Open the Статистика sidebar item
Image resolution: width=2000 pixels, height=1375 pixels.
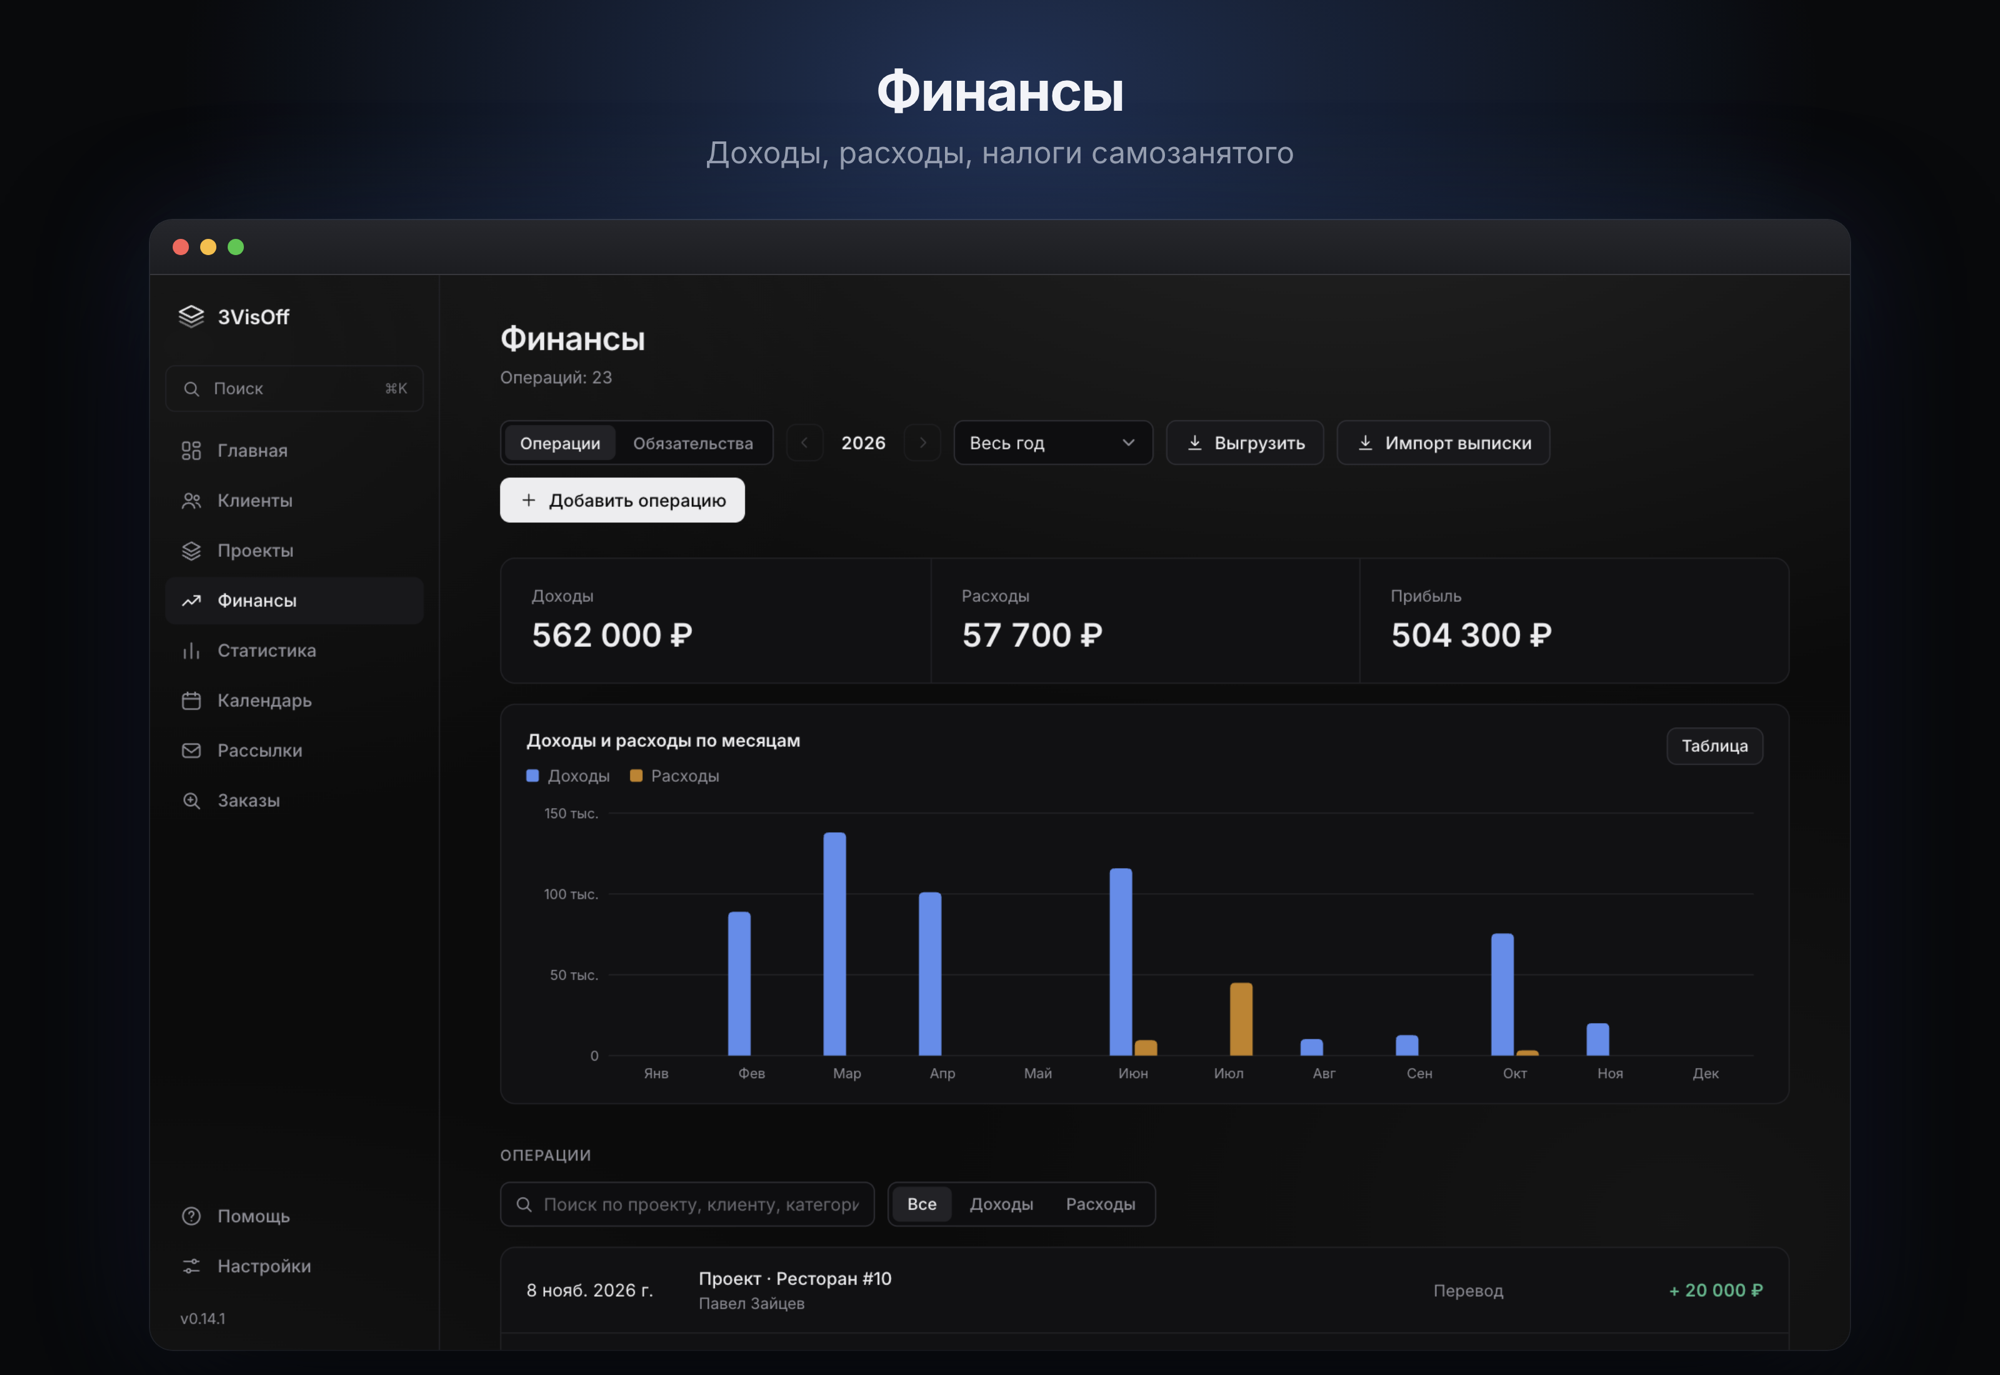pyautogui.click(x=294, y=651)
